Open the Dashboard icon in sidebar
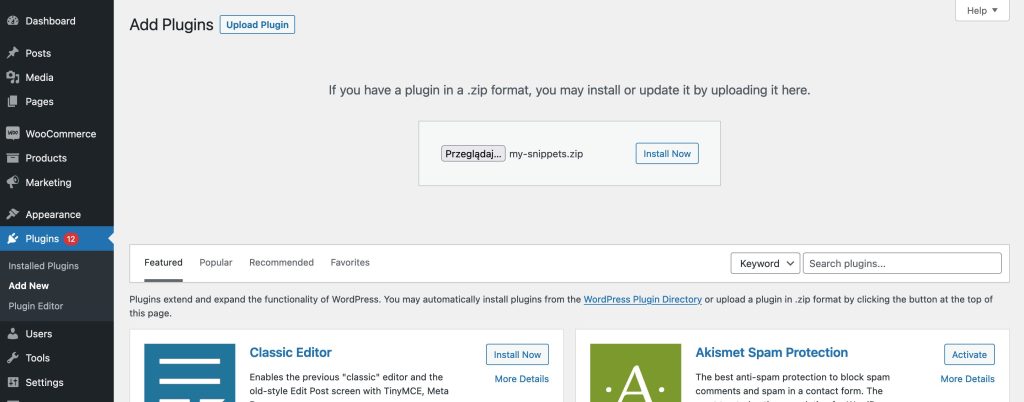This screenshot has height=402, width=1024. (12, 21)
